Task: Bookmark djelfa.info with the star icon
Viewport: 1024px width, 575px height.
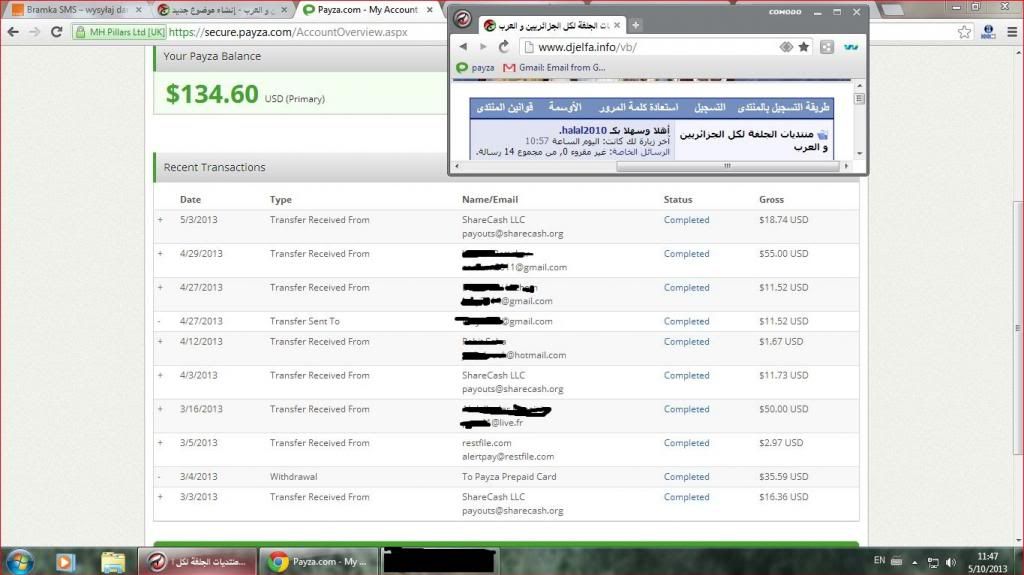Action: coord(804,47)
